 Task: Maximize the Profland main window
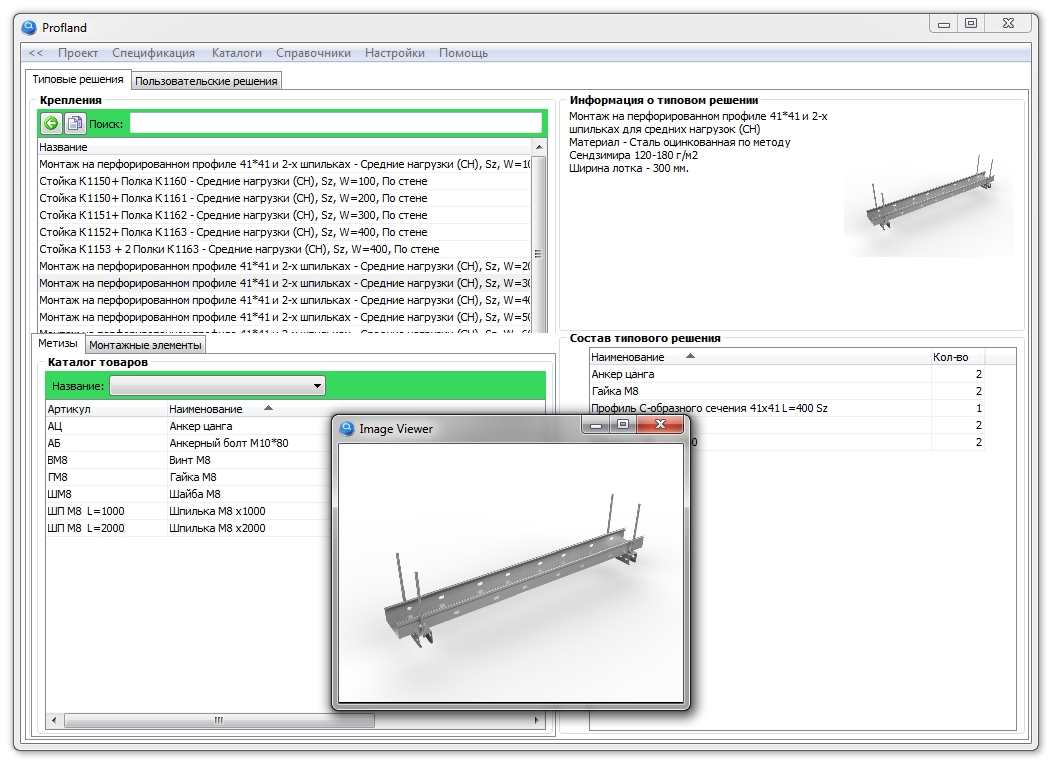971,23
